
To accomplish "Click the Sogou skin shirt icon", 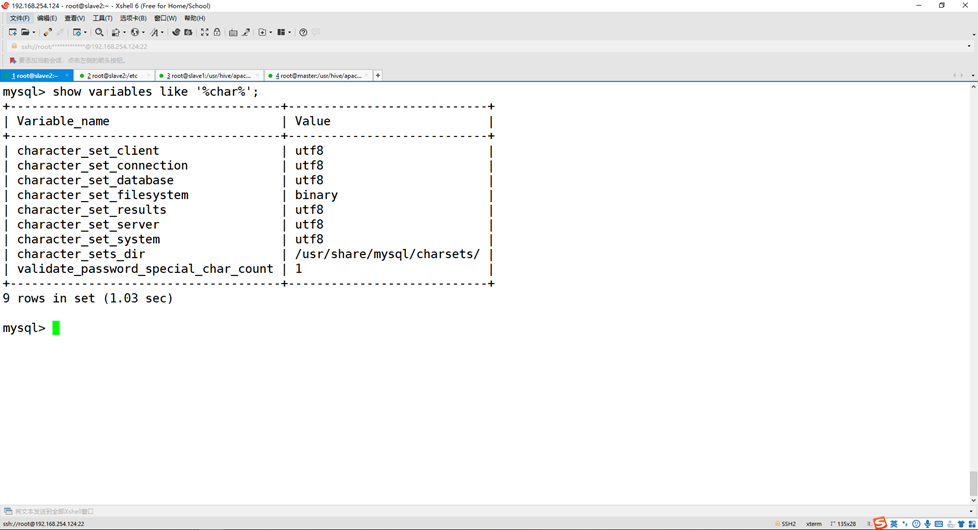I will point(961,524).
